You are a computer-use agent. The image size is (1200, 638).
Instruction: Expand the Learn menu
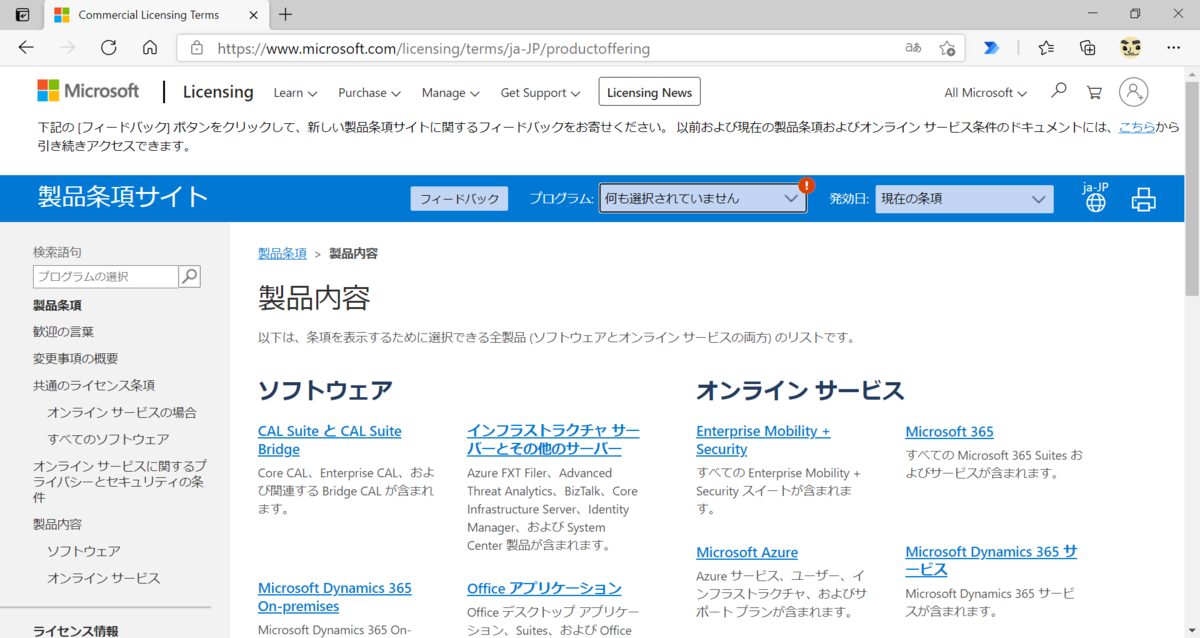(295, 93)
